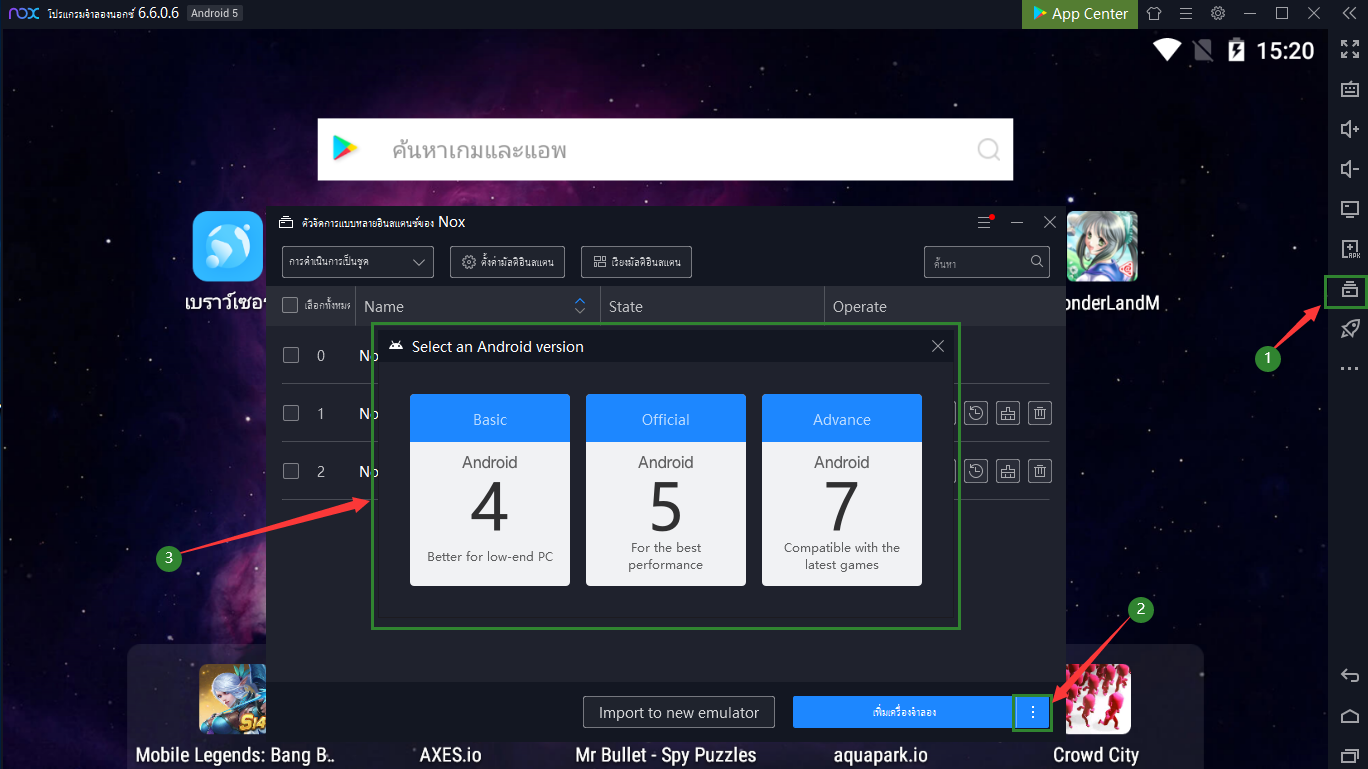
Task: Open the keyboard control mapping icon
Action: (x=1349, y=89)
